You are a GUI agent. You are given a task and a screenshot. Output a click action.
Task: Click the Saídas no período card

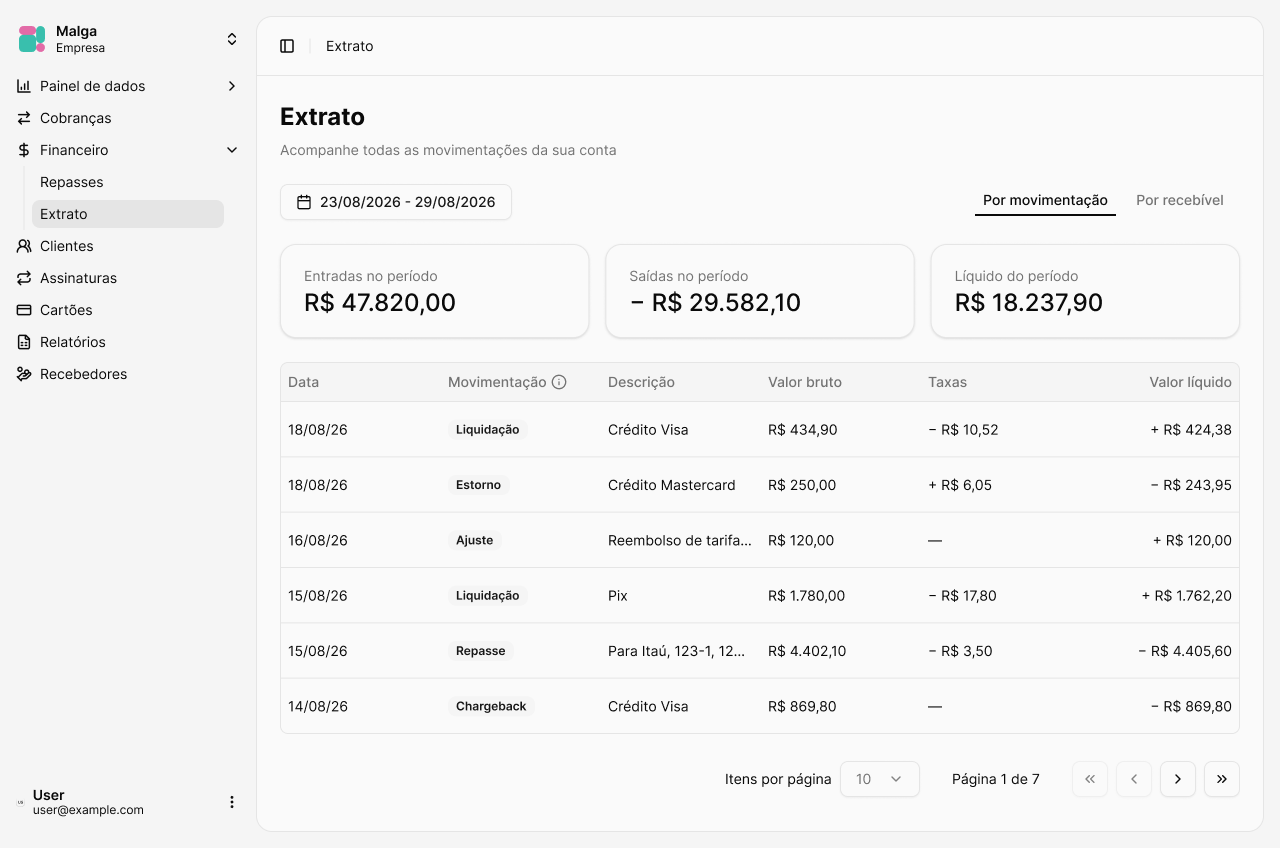[x=760, y=291]
